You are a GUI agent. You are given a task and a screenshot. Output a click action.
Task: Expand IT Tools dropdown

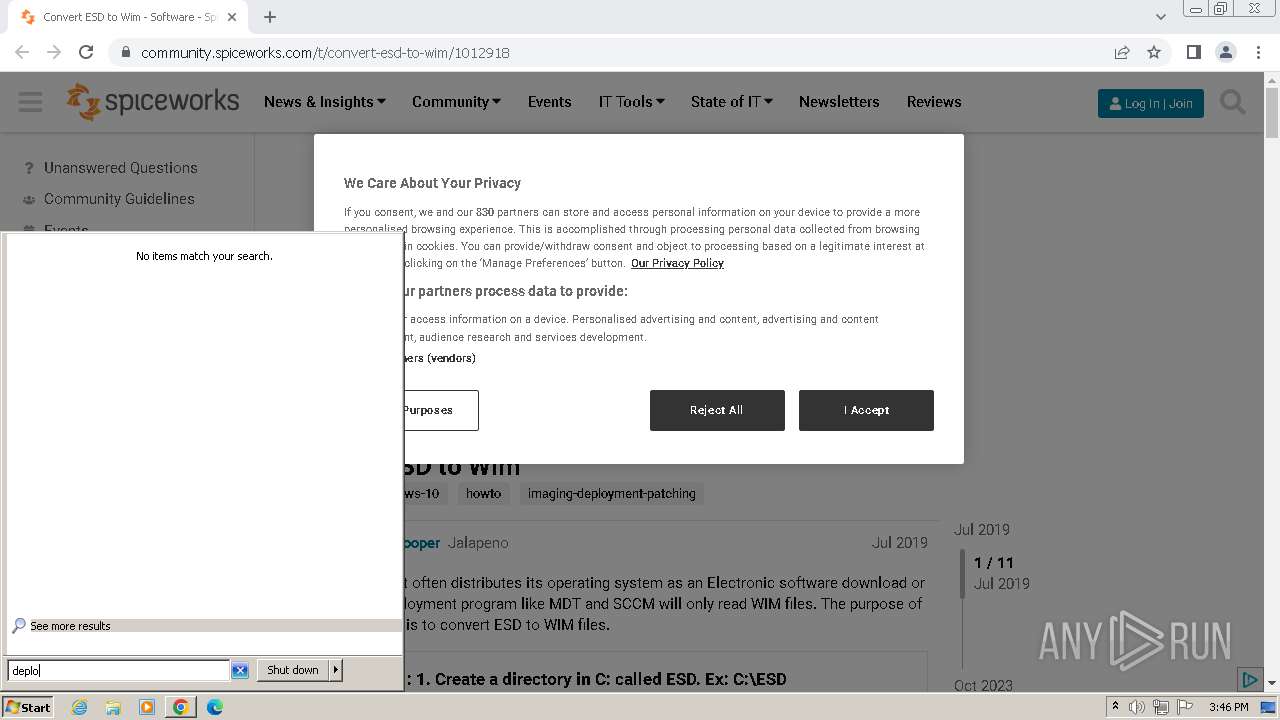click(631, 102)
